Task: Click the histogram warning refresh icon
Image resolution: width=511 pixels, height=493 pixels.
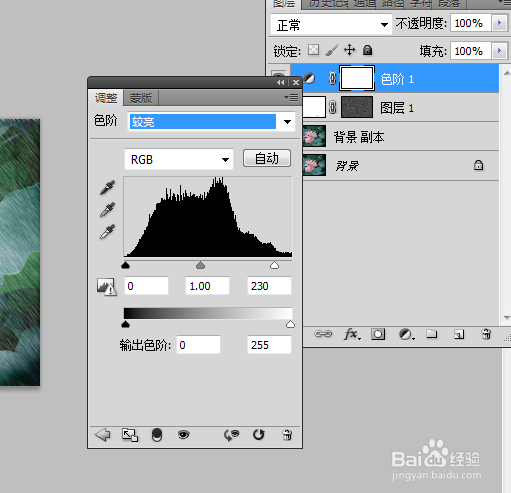Action: click(107, 287)
